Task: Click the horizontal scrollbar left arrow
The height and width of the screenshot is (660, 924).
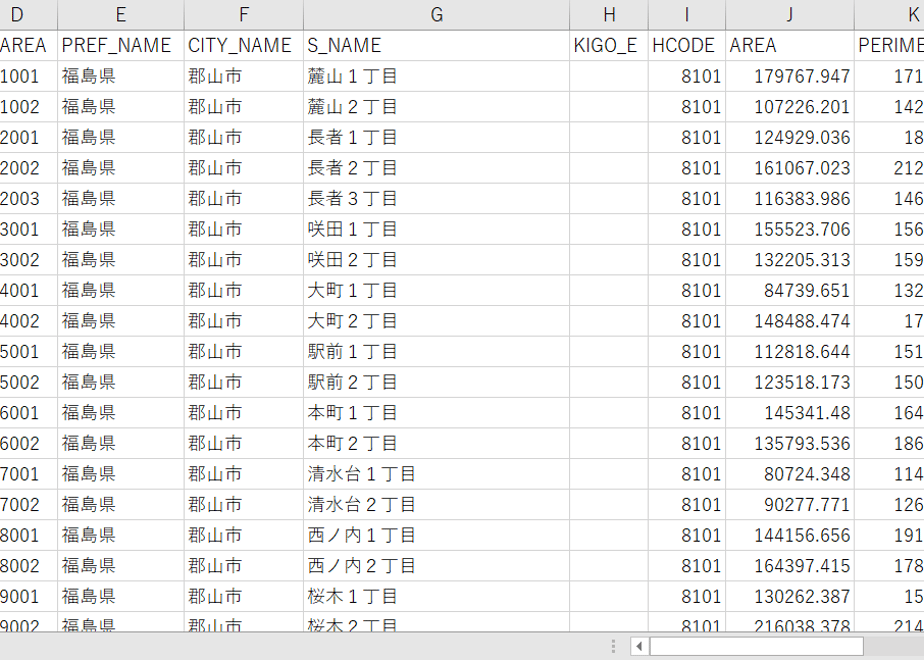Action: 639,646
